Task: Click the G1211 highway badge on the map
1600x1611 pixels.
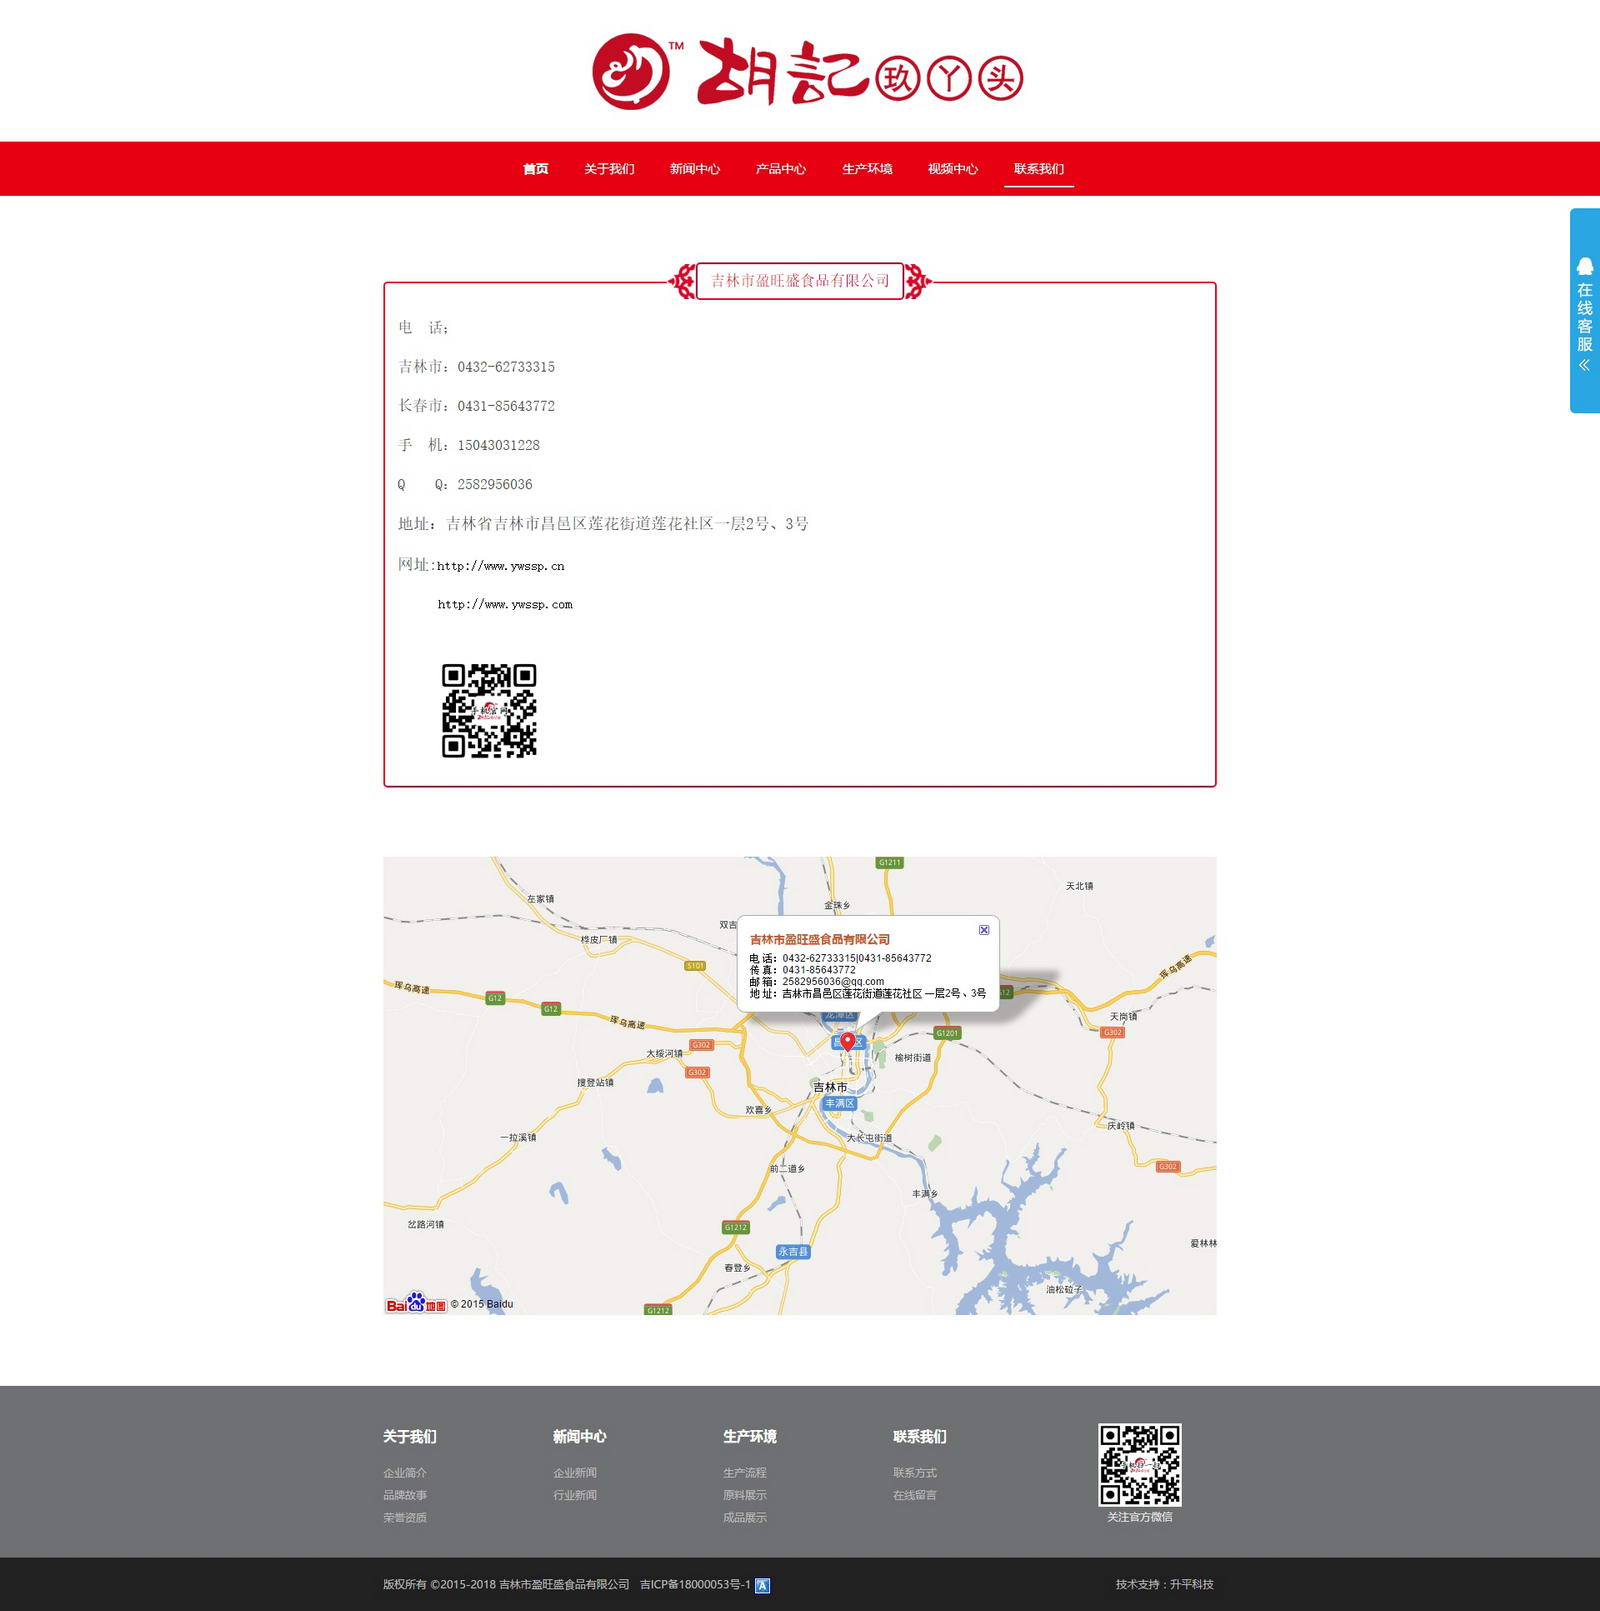Action: click(890, 862)
